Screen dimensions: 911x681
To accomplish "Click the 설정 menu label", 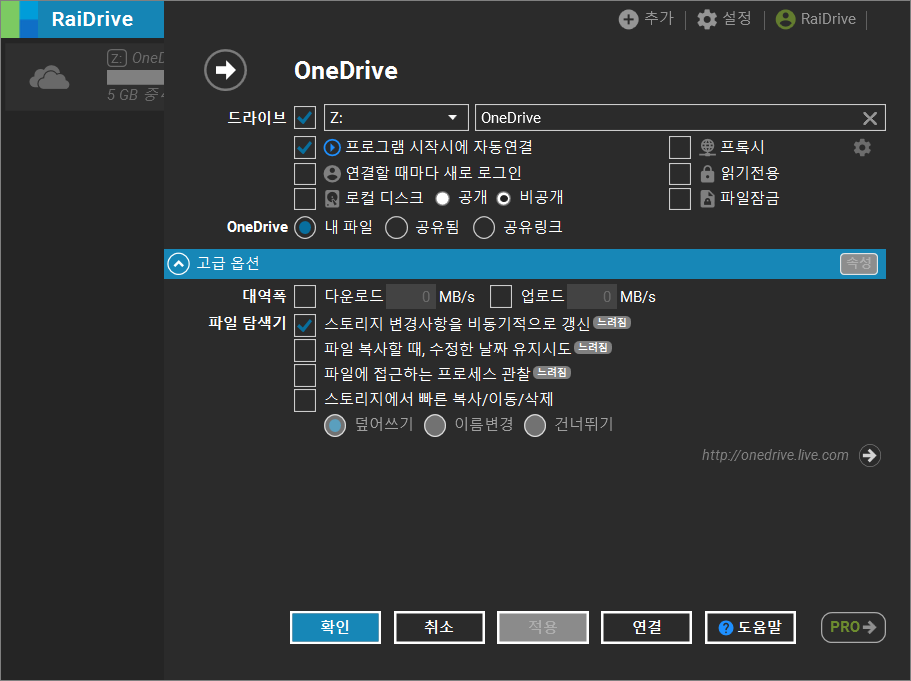I will pyautogui.click(x=737, y=19).
